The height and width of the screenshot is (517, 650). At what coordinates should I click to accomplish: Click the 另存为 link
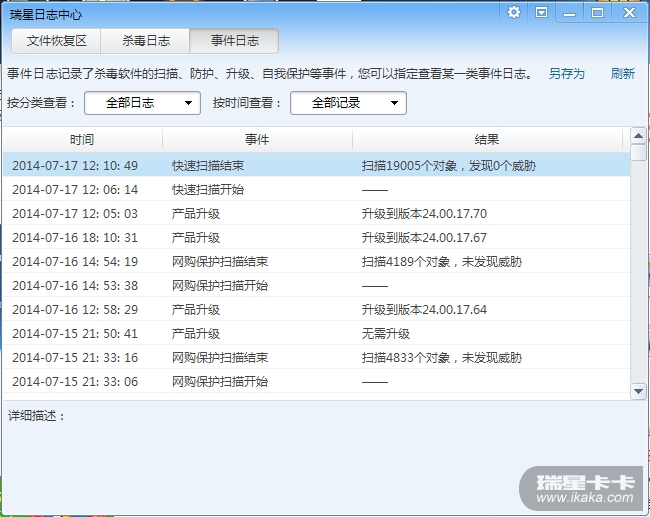(x=566, y=74)
